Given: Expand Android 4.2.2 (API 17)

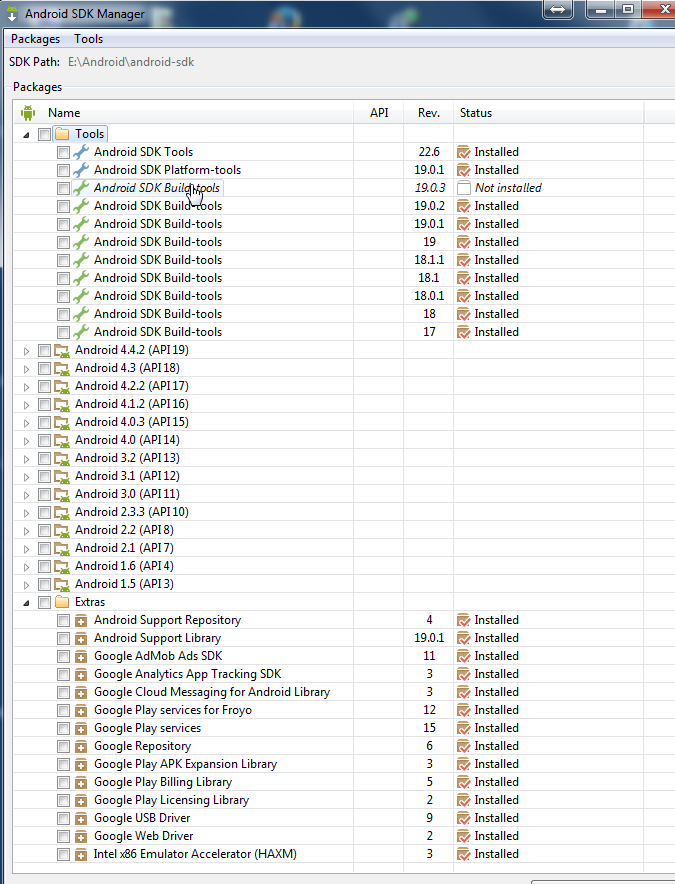Looking at the screenshot, I should tap(26, 387).
